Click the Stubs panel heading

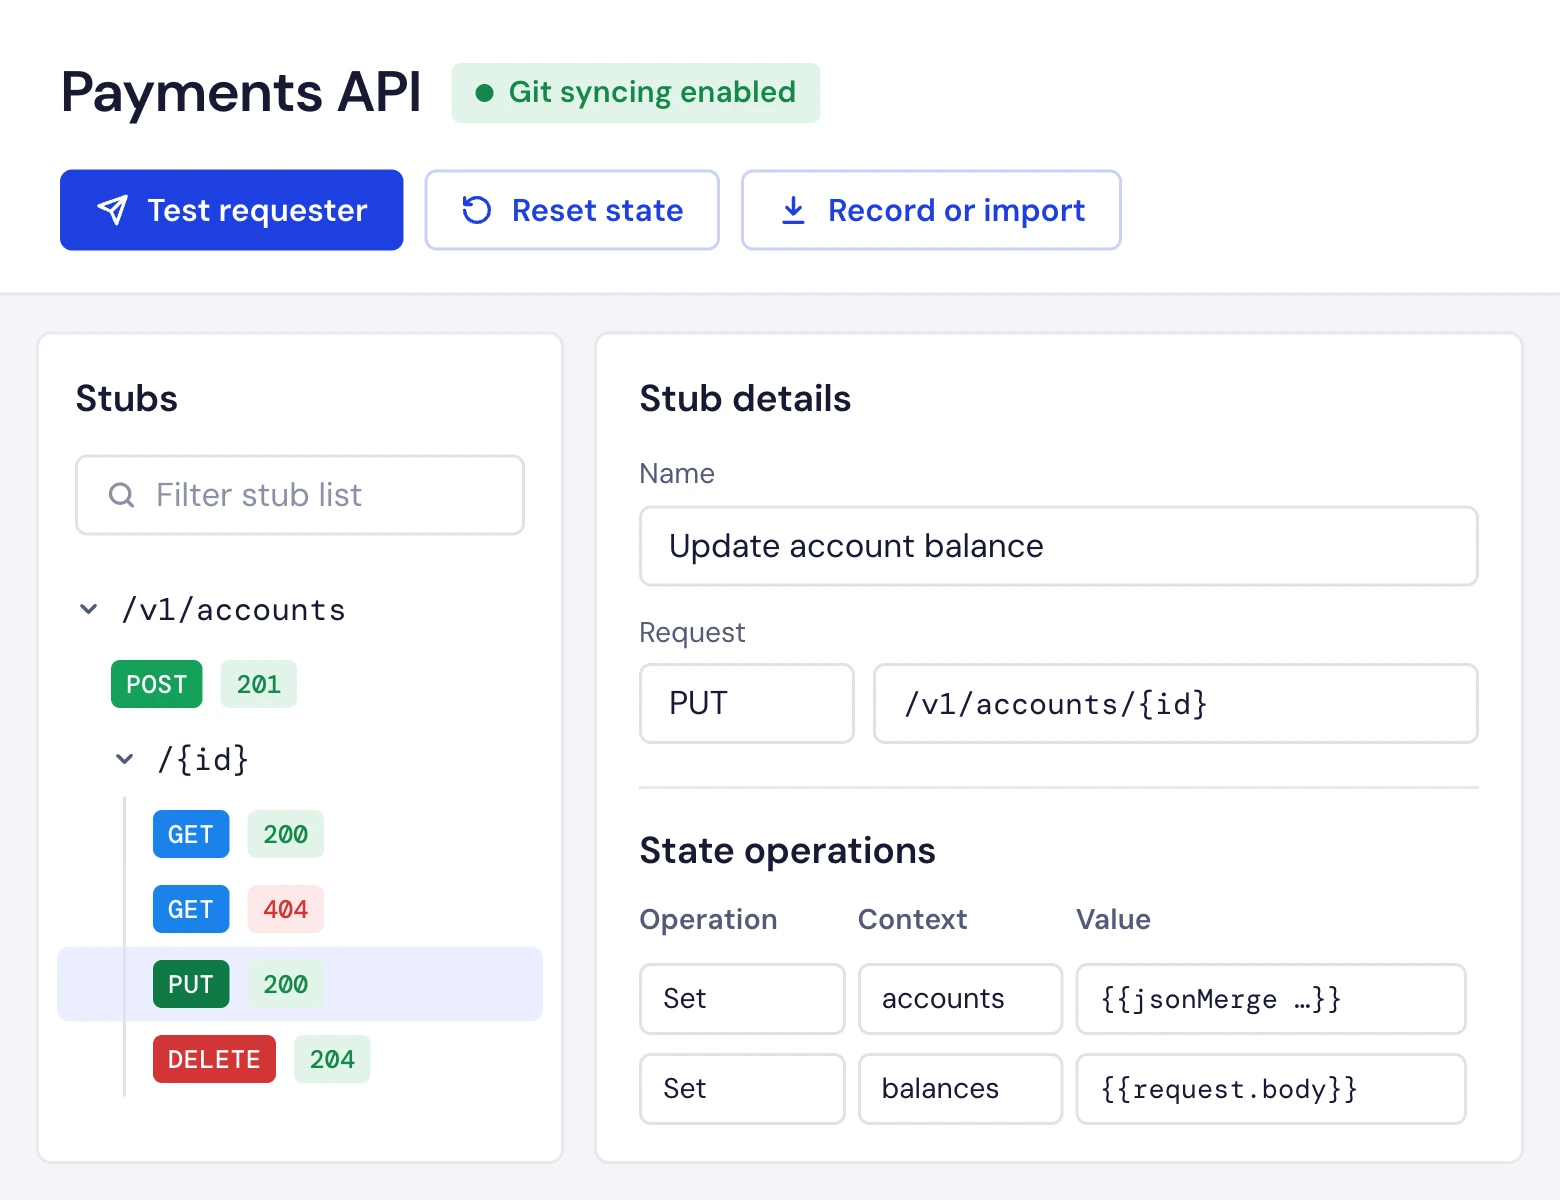(127, 399)
